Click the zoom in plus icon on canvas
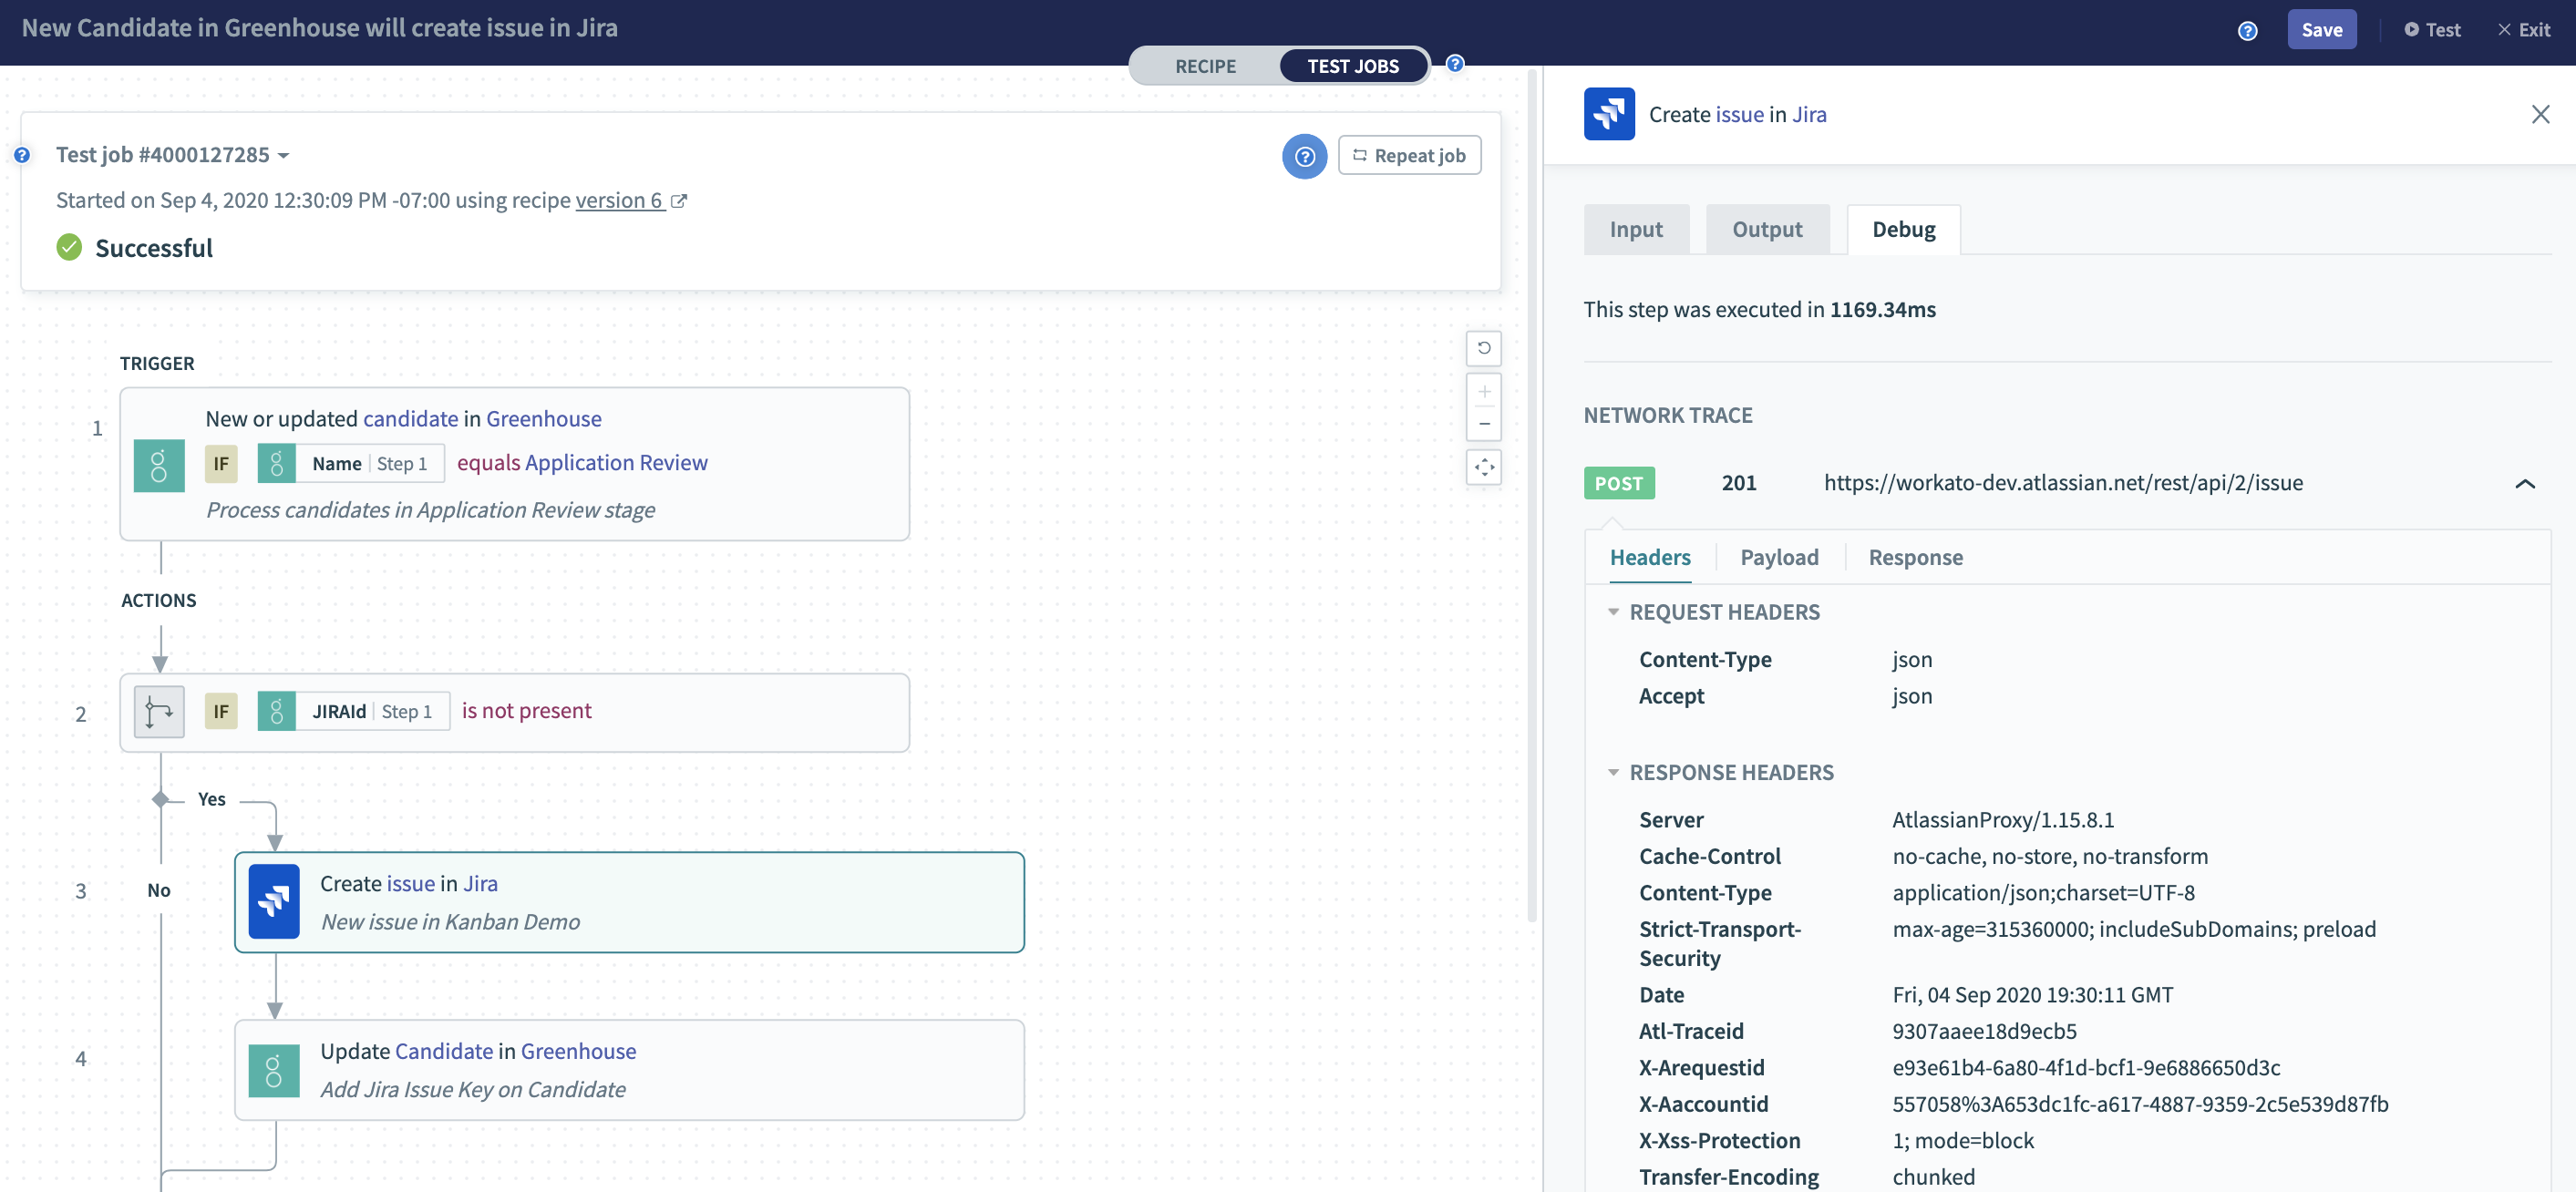Screen dimensions: 2576x1192 coord(1483,391)
